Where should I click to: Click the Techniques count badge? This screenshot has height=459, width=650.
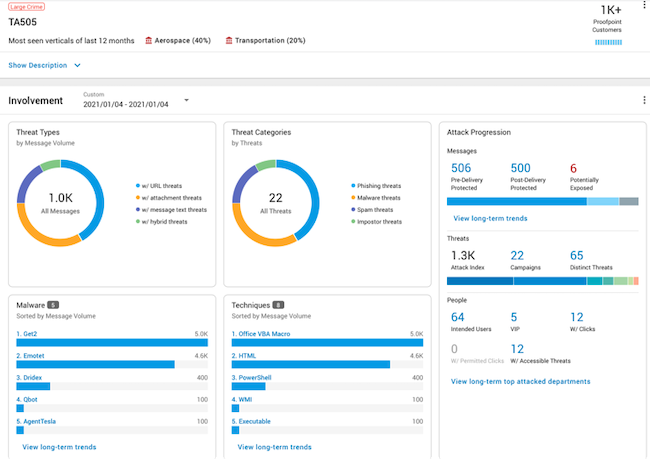pyautogui.click(x=278, y=305)
